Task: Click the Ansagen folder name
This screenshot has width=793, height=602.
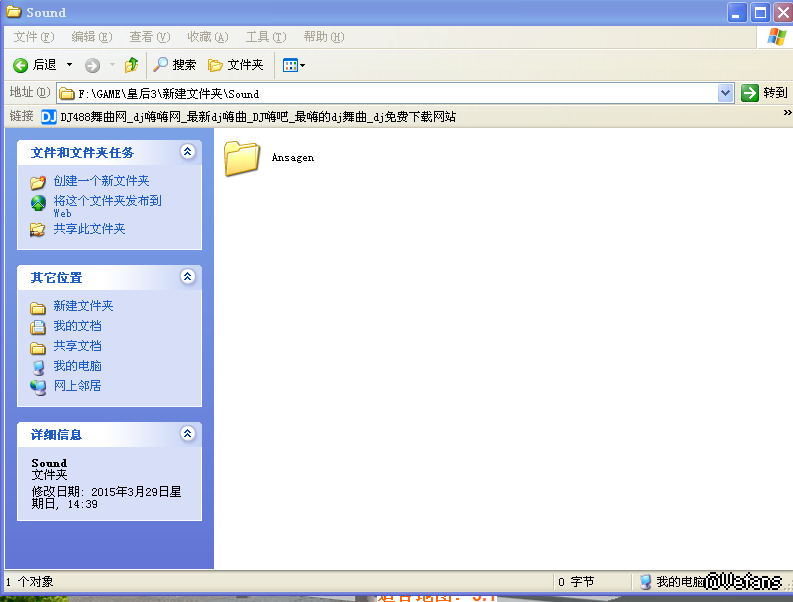Action: pyautogui.click(x=293, y=158)
